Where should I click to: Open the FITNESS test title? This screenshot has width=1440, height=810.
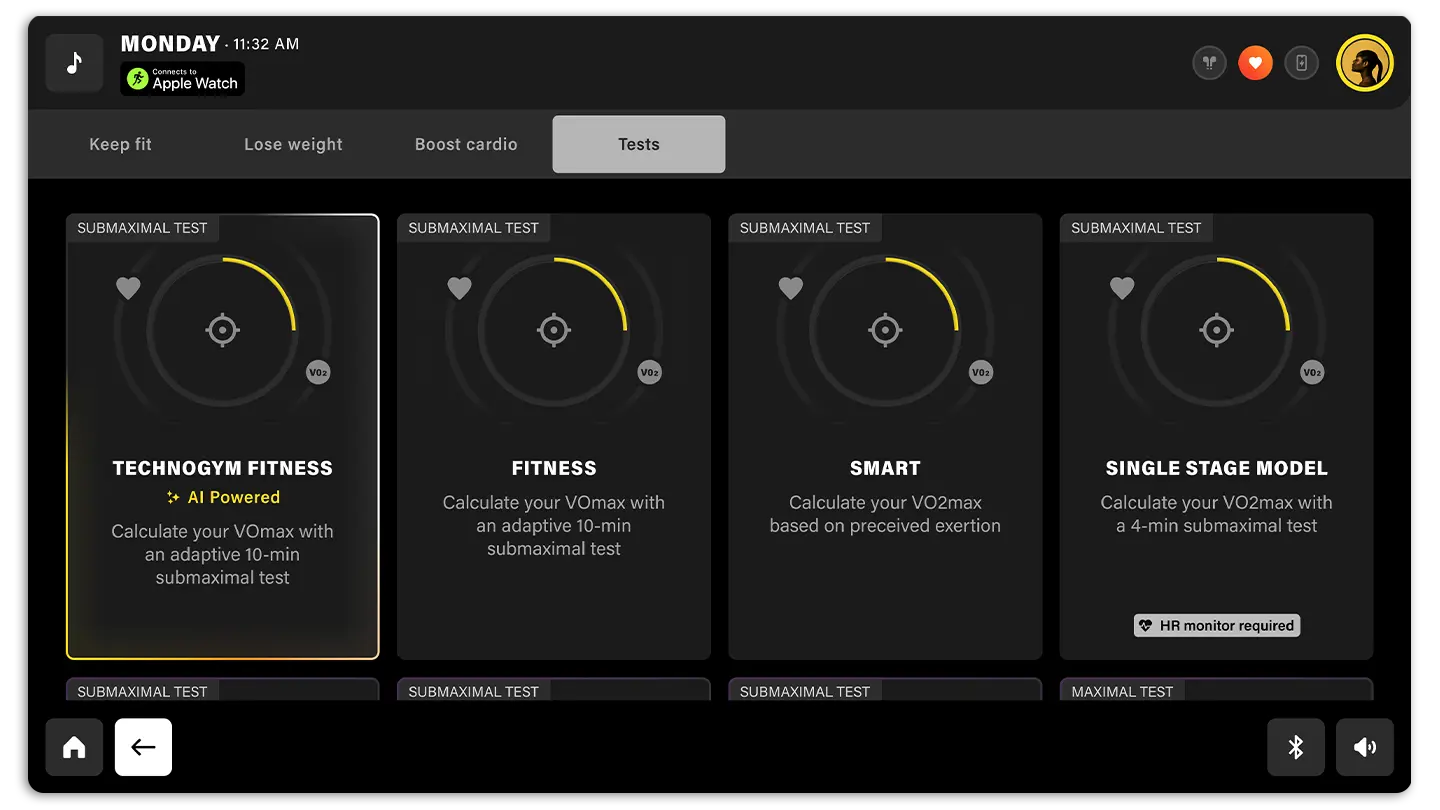click(554, 468)
